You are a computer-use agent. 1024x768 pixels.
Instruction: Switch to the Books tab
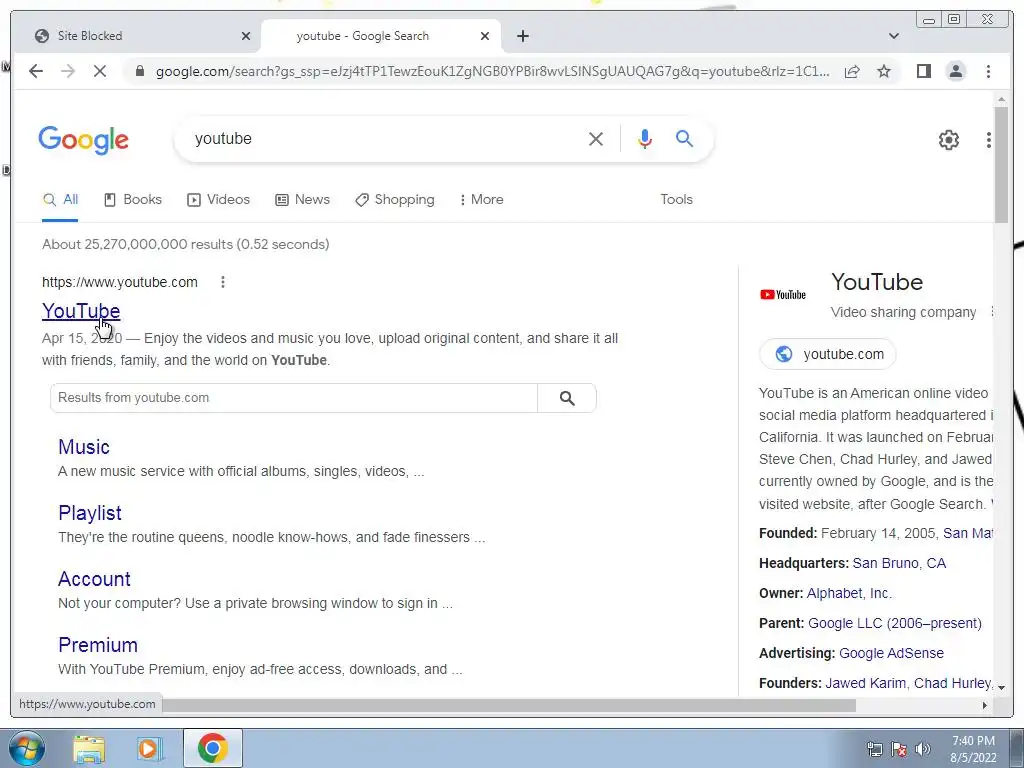coord(133,200)
